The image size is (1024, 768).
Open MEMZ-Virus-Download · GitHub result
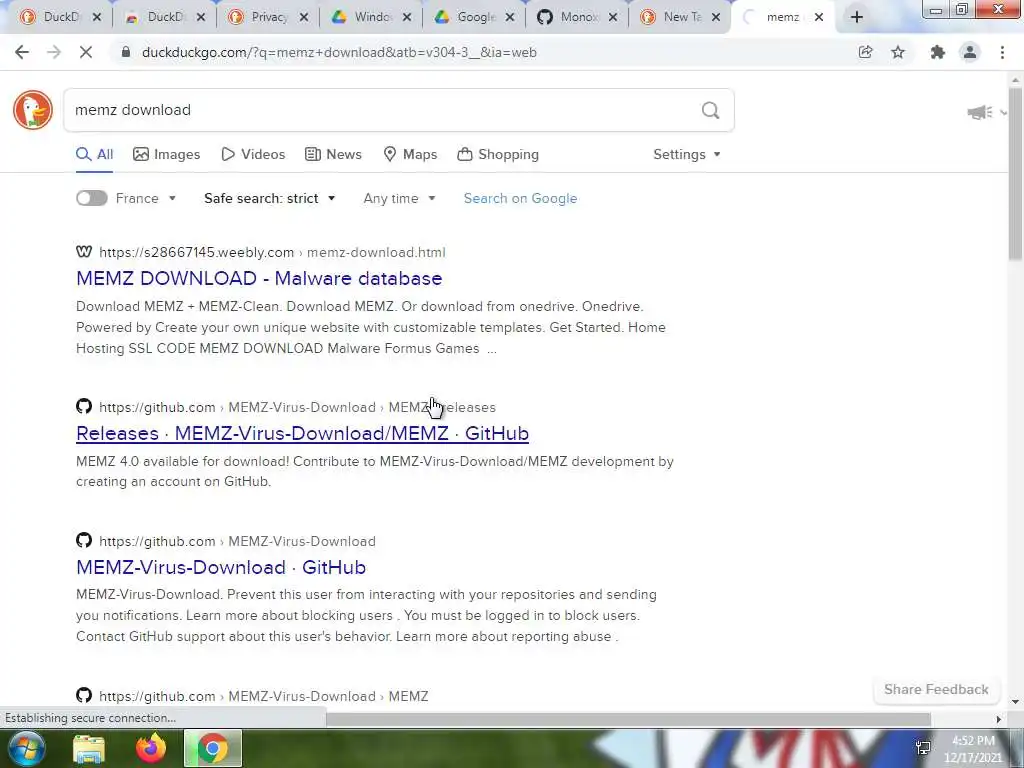221,567
